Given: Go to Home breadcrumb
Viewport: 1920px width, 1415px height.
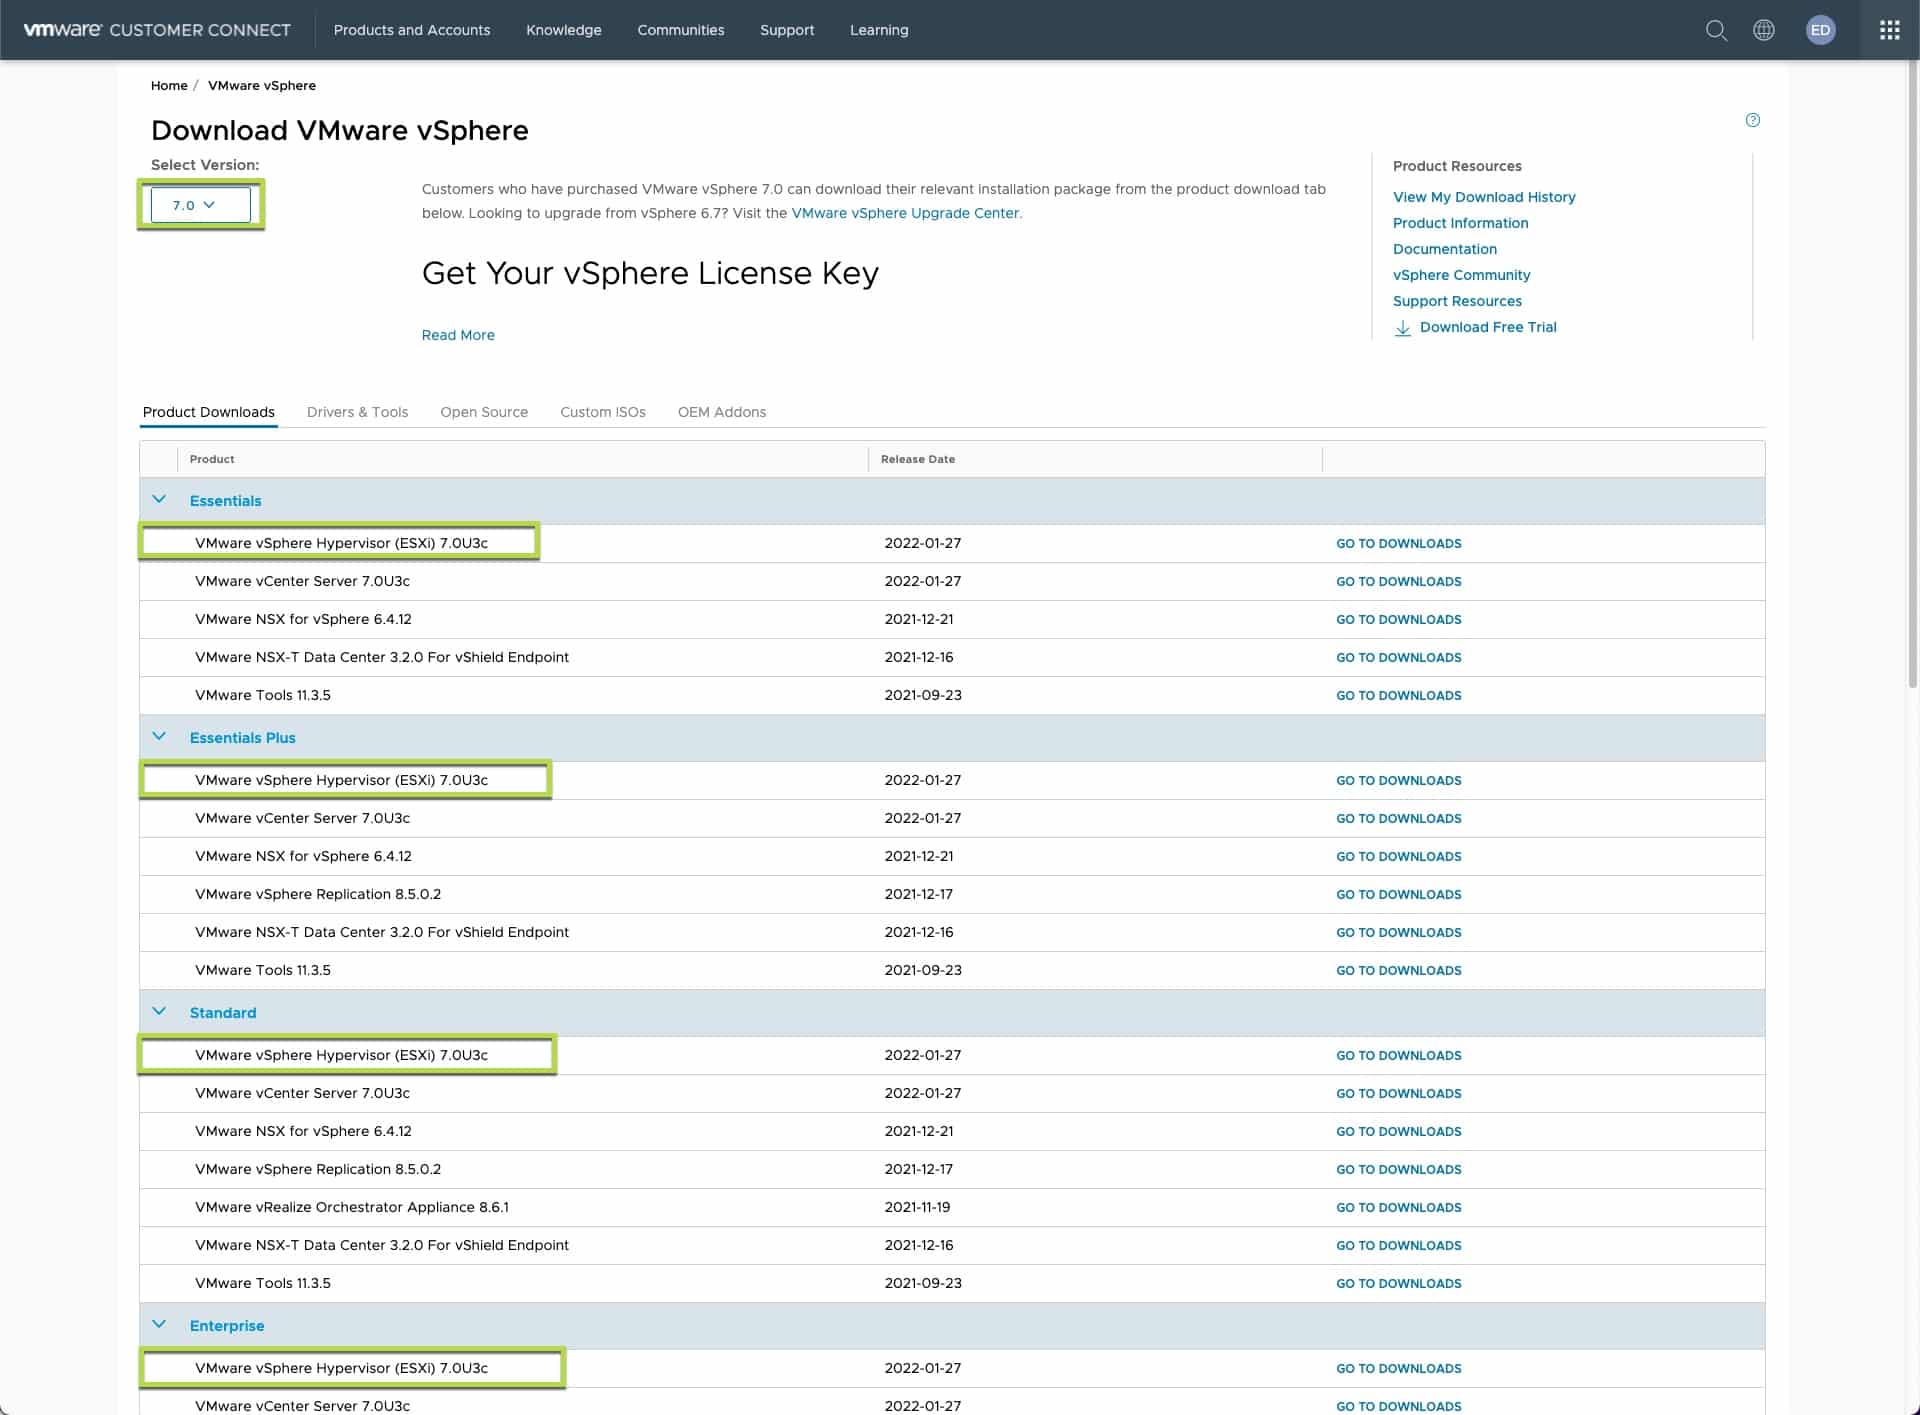Looking at the screenshot, I should point(169,86).
